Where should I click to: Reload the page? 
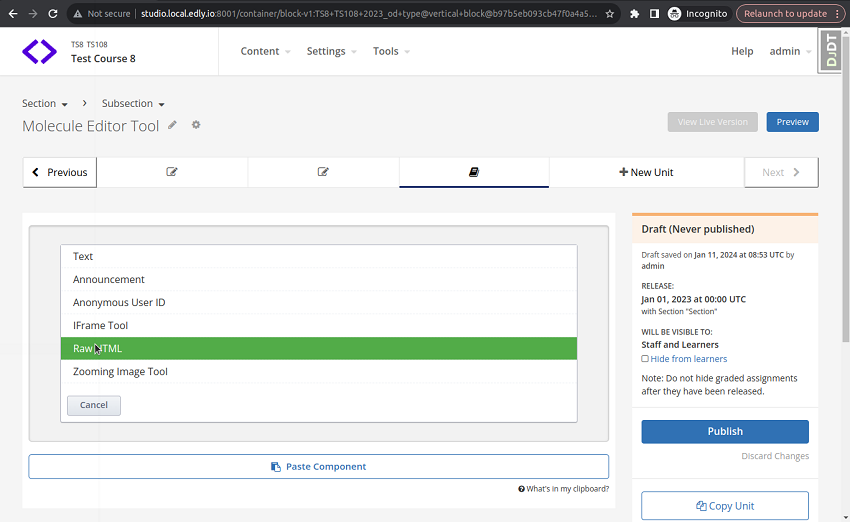[53, 14]
